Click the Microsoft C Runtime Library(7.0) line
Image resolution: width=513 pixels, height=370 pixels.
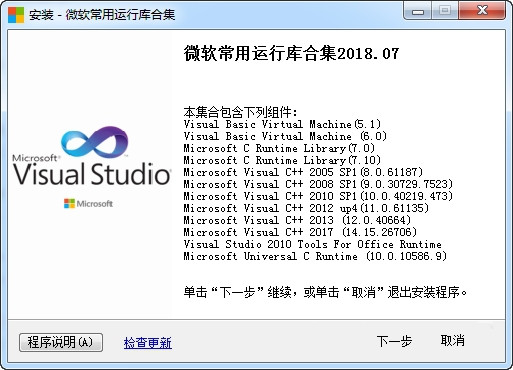pyautogui.click(x=279, y=148)
